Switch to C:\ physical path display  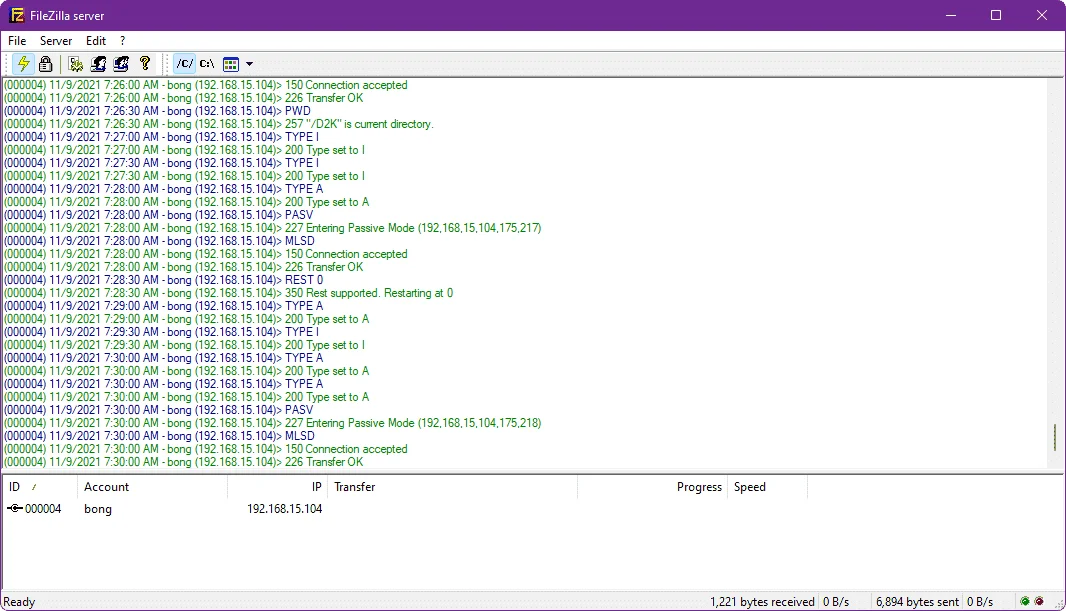pyautogui.click(x=207, y=64)
